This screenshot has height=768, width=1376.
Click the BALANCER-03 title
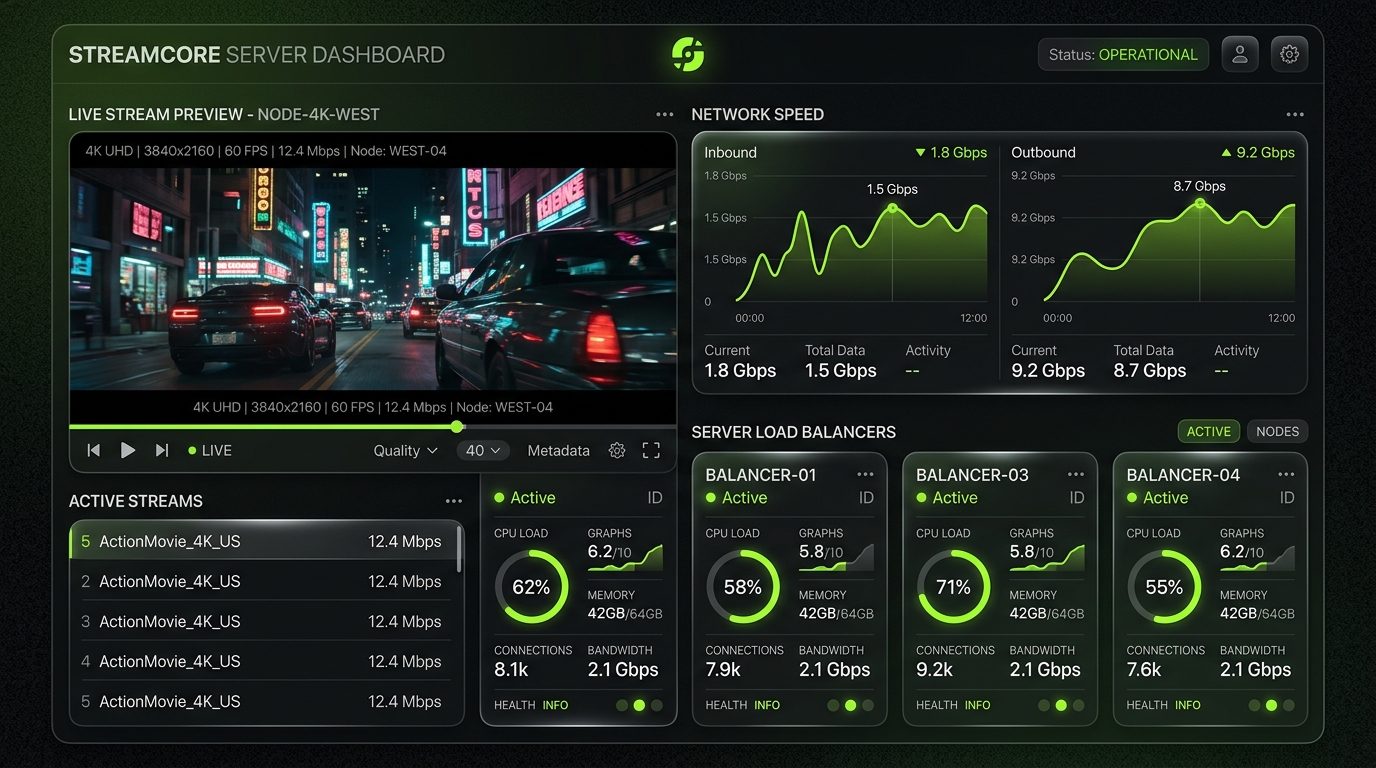click(972, 475)
